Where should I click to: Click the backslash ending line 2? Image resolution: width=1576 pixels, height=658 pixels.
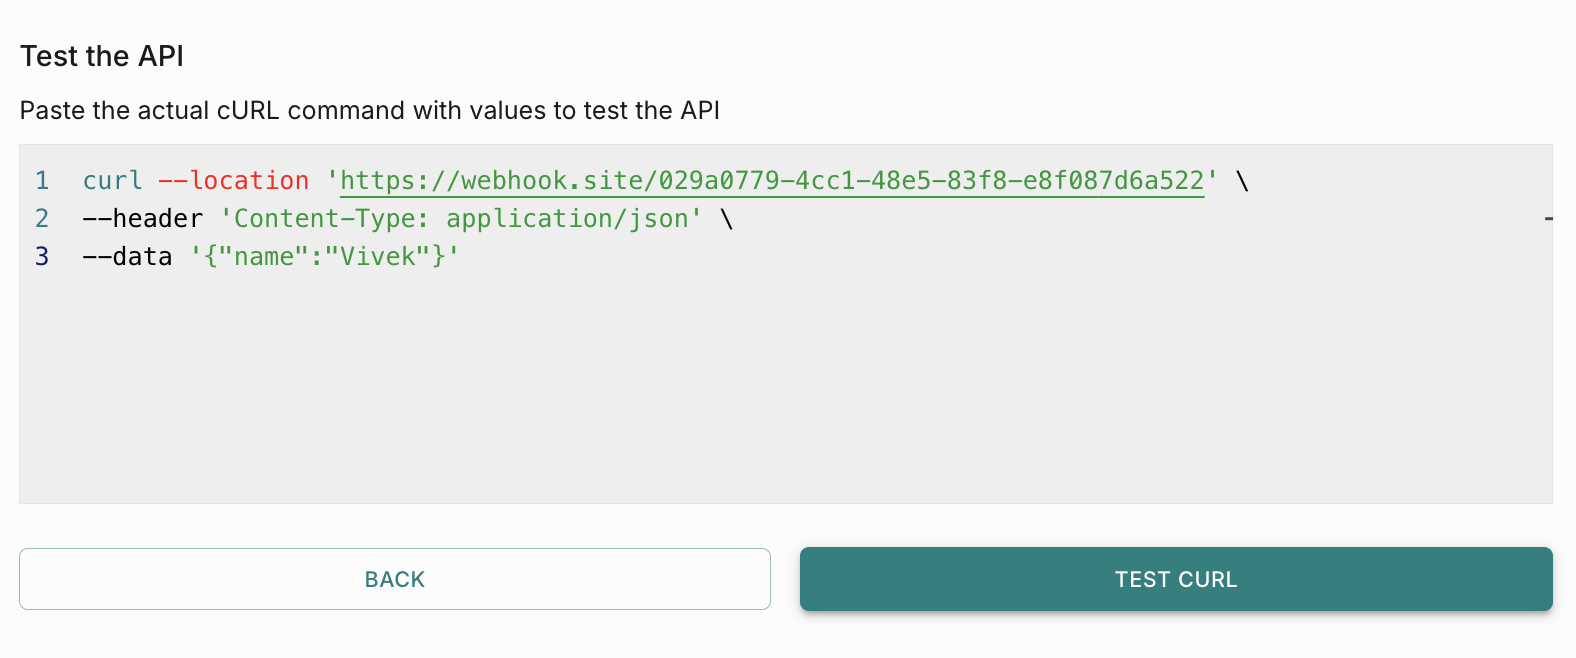[727, 219]
